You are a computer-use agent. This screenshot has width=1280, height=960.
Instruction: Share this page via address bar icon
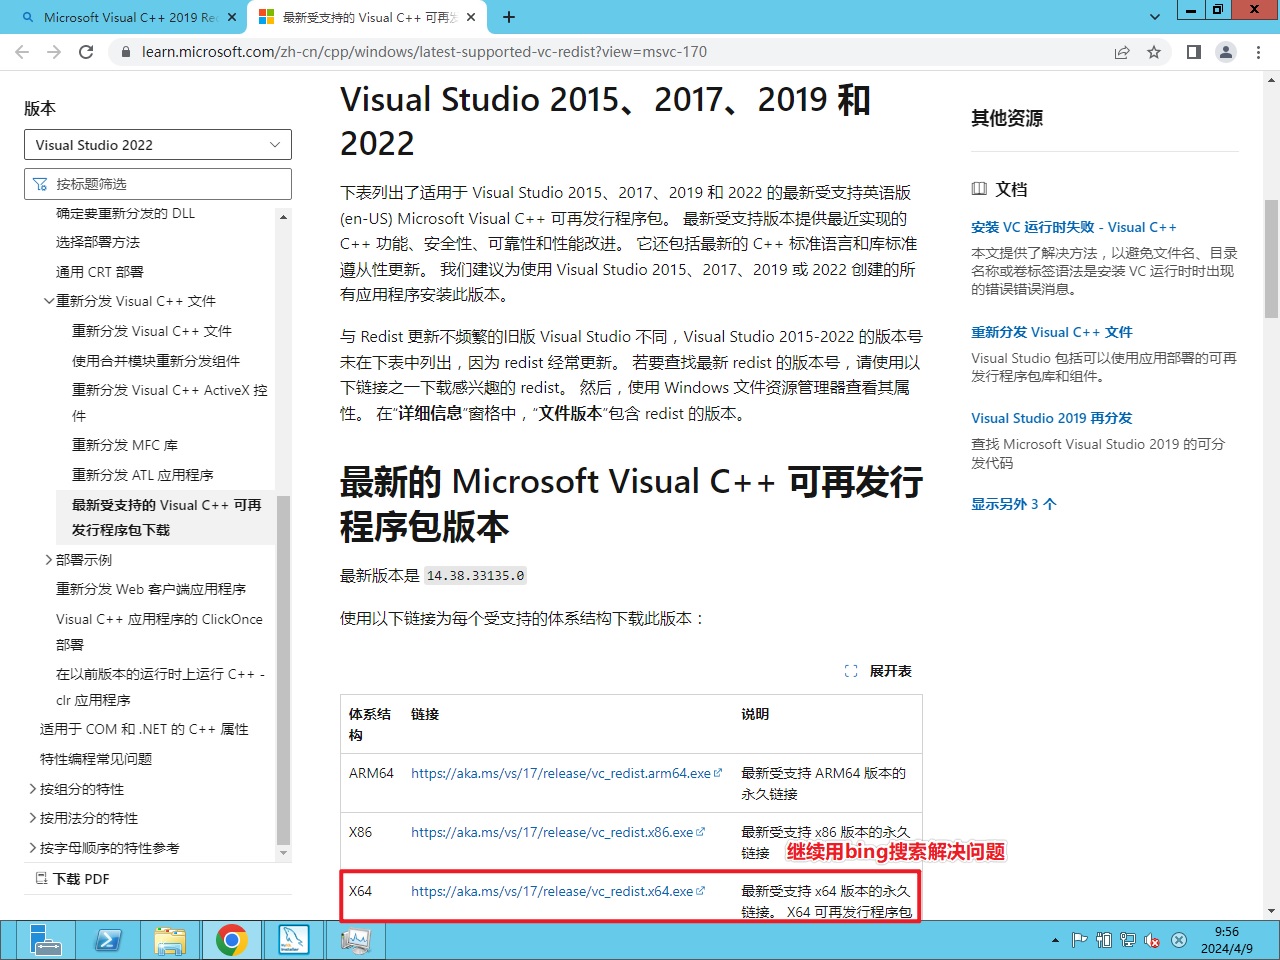tap(1122, 52)
